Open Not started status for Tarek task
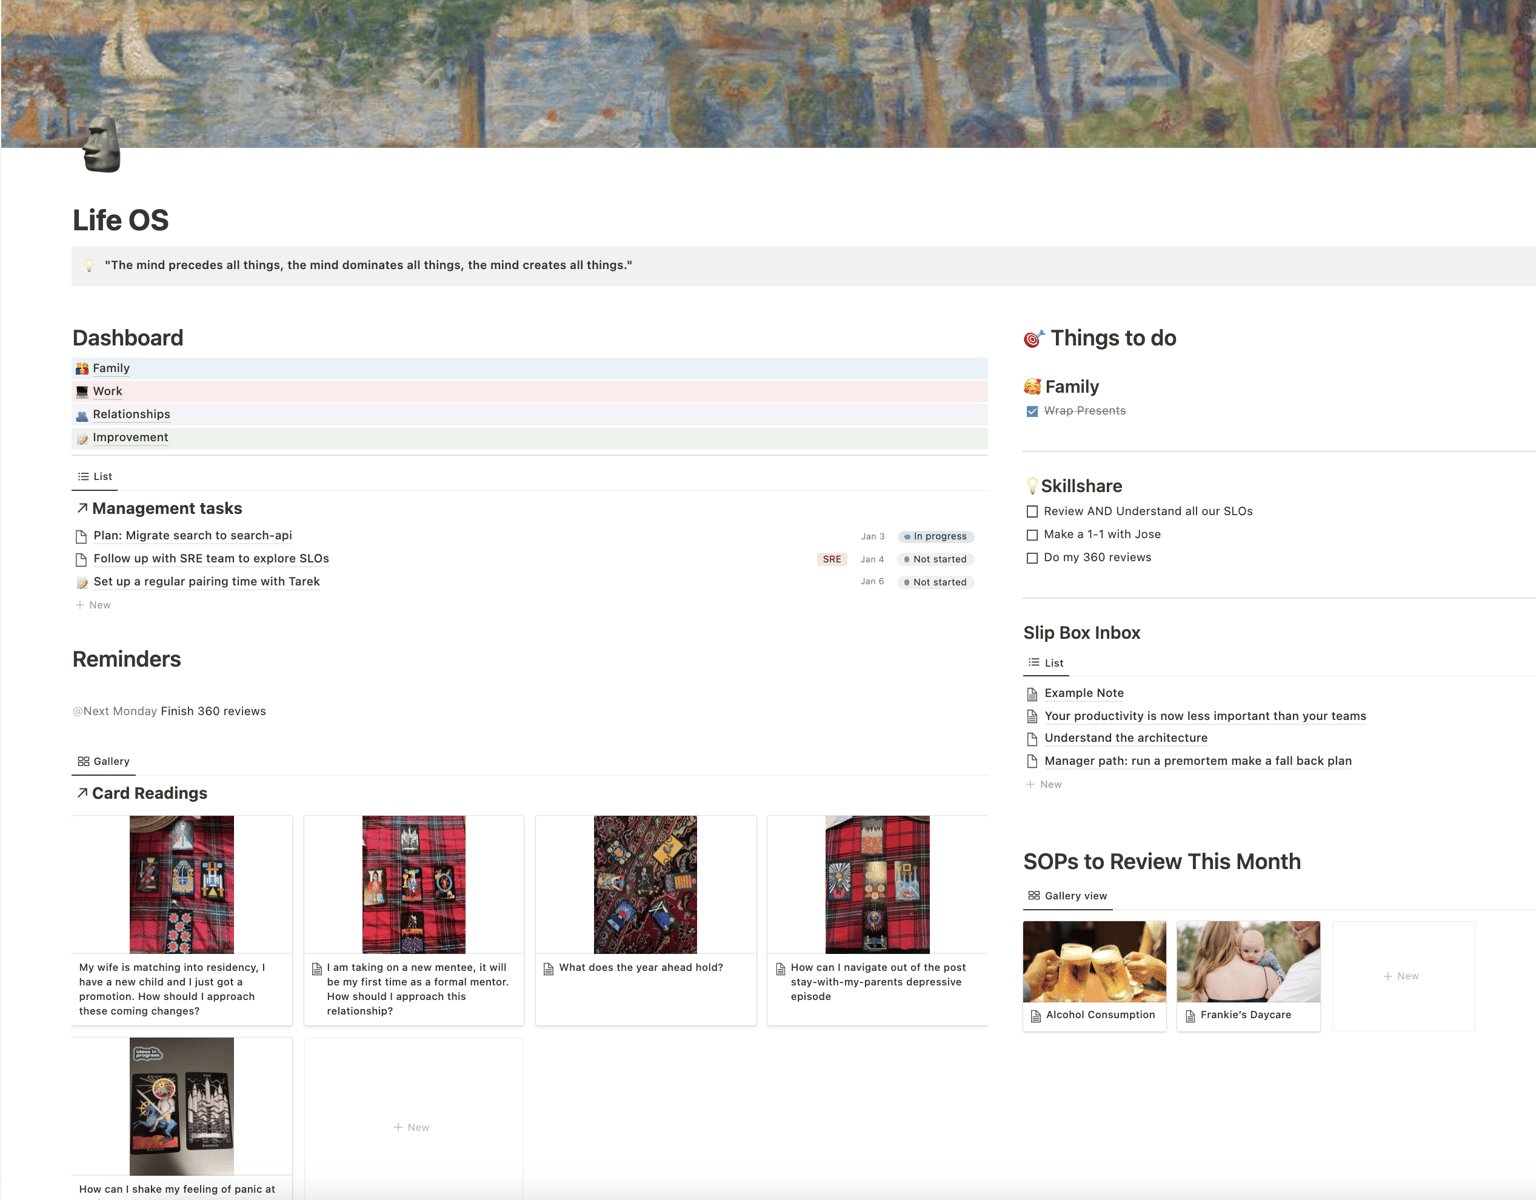The width and height of the screenshot is (1536, 1200). (936, 582)
